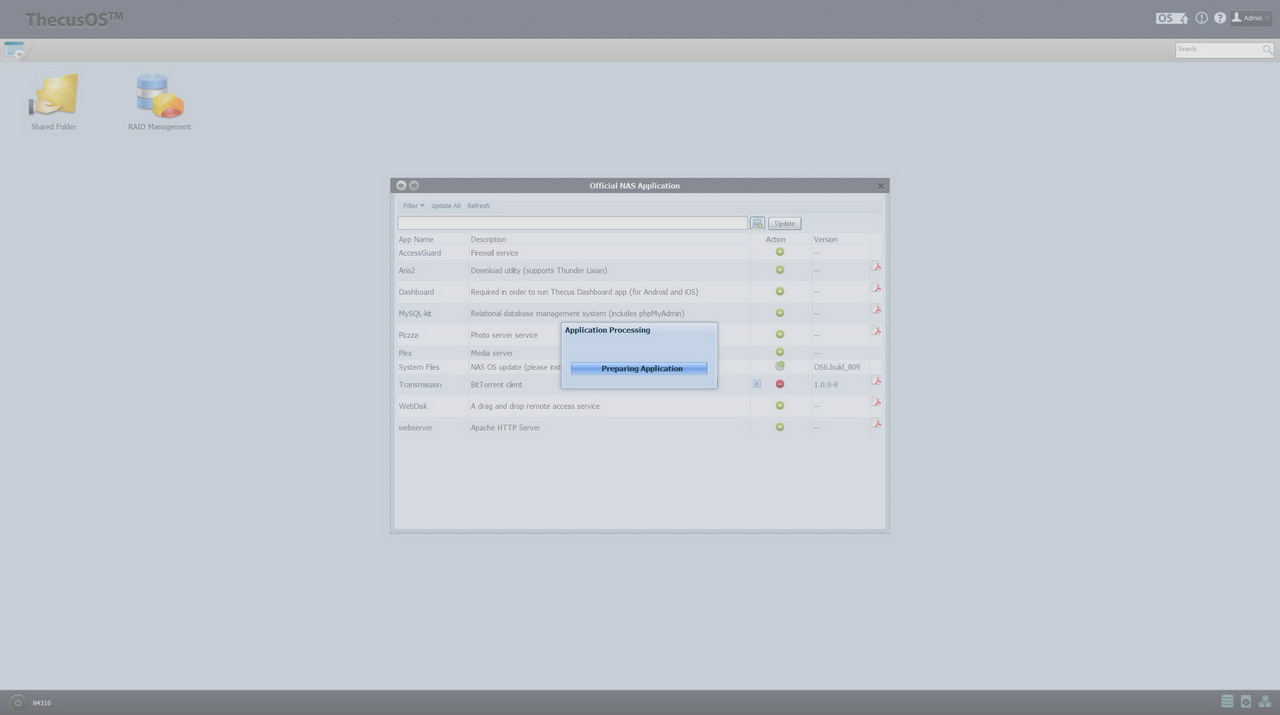Open the webserver PDF document icon
This screenshot has height=715, width=1280.
pos(876,424)
